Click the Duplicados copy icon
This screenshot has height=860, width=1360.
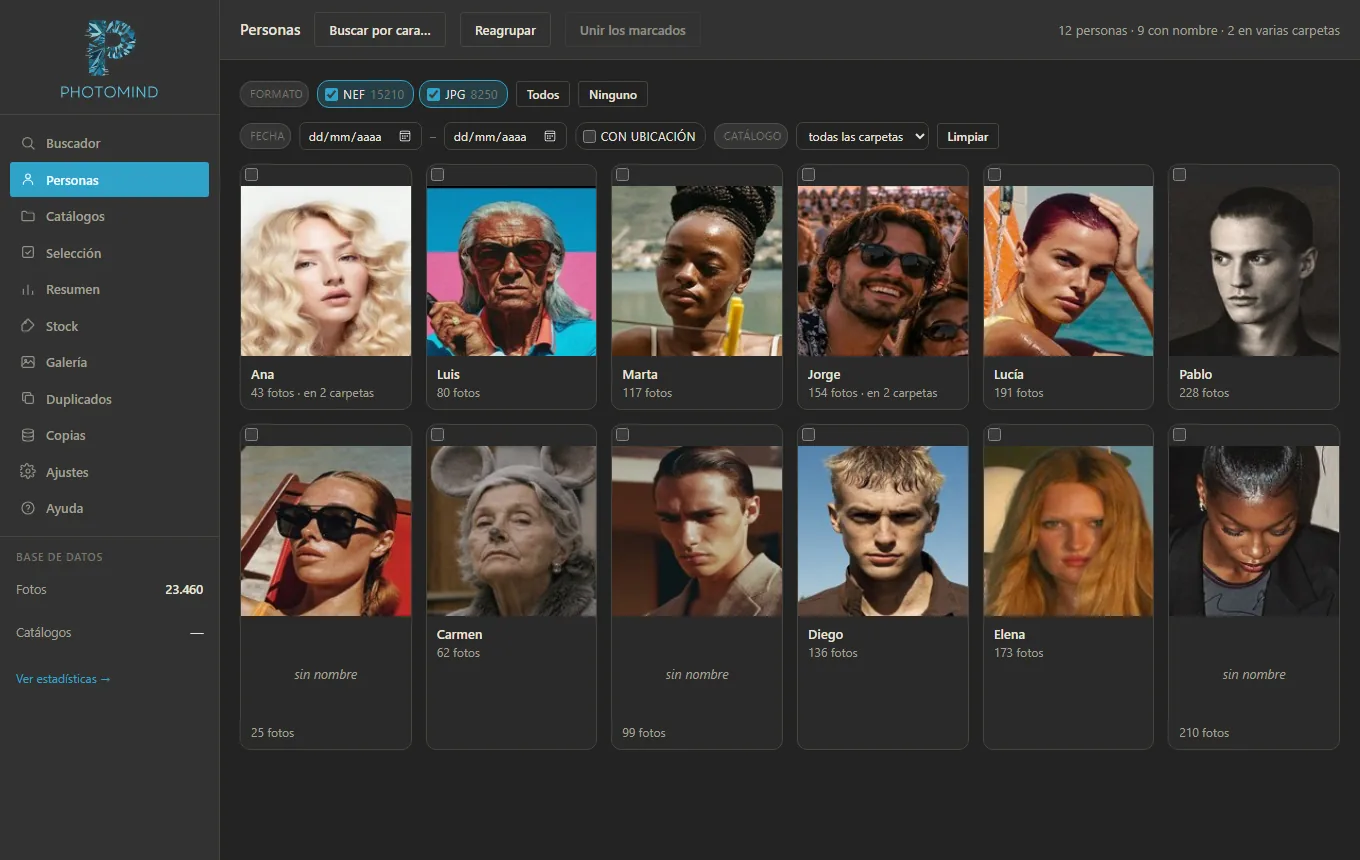click(x=28, y=399)
